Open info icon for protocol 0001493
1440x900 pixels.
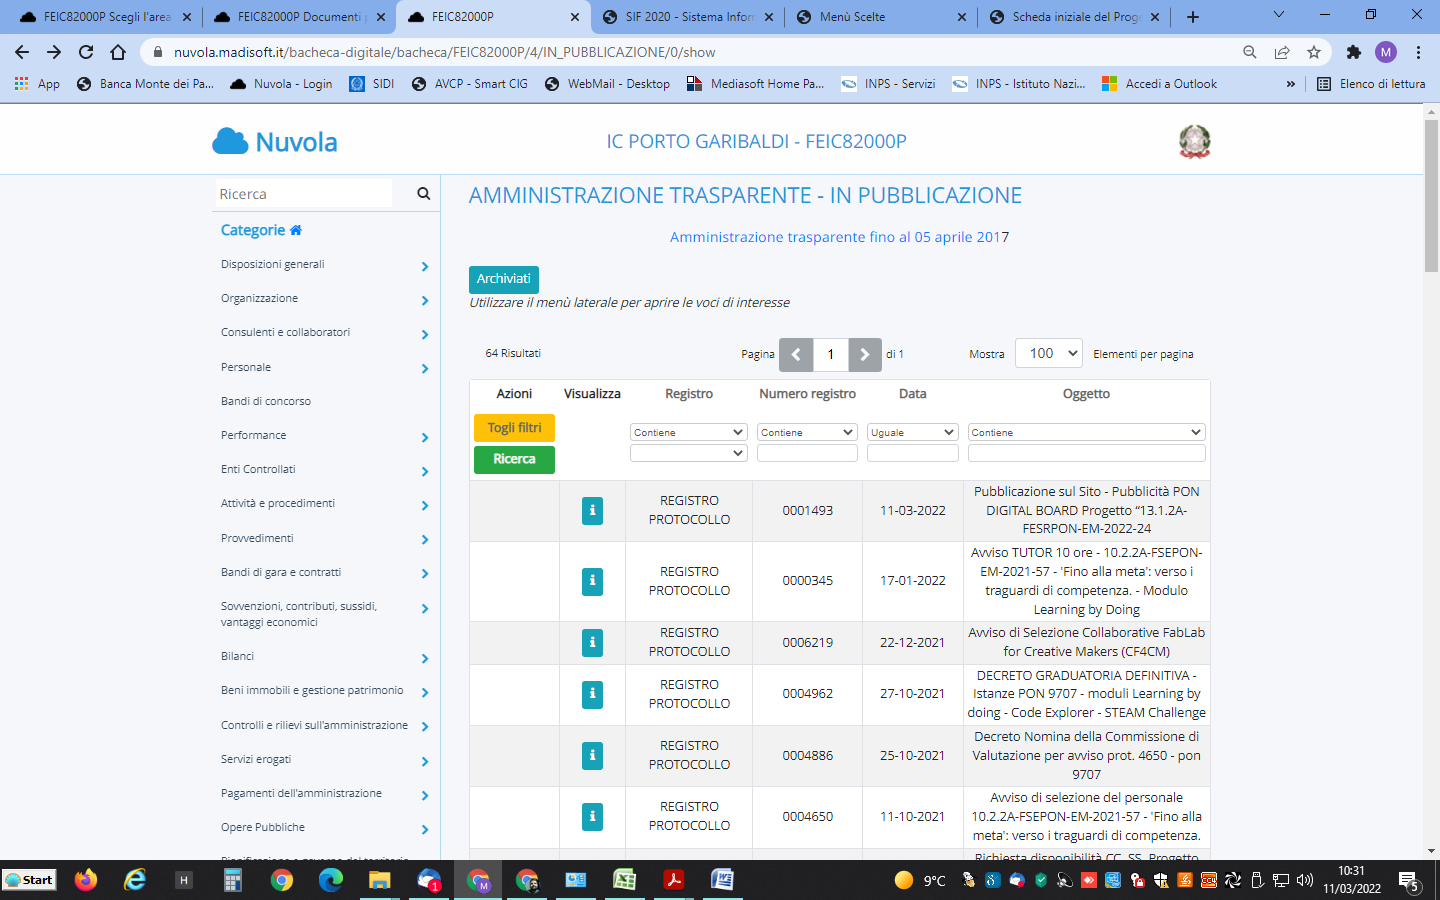pos(592,511)
